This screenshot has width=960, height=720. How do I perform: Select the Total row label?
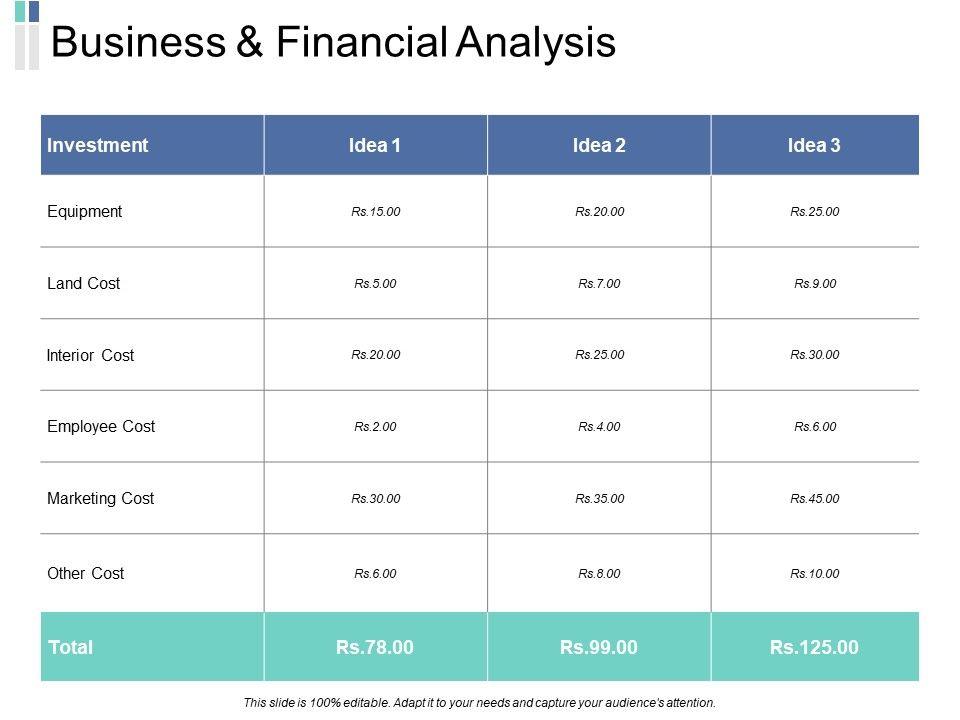[70, 647]
